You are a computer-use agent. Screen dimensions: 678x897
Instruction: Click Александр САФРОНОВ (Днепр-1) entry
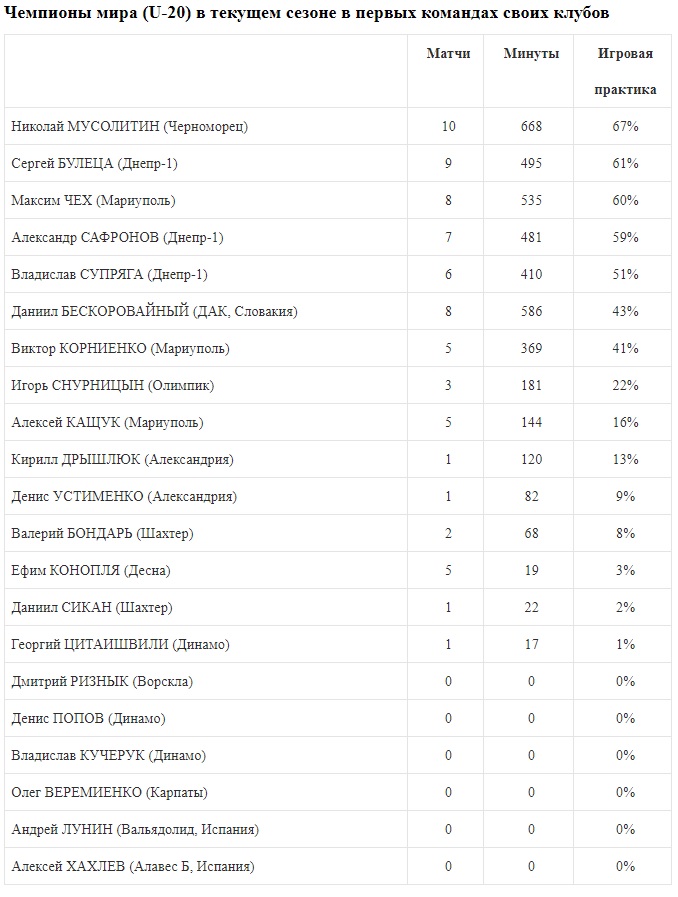pyautogui.click(x=117, y=237)
